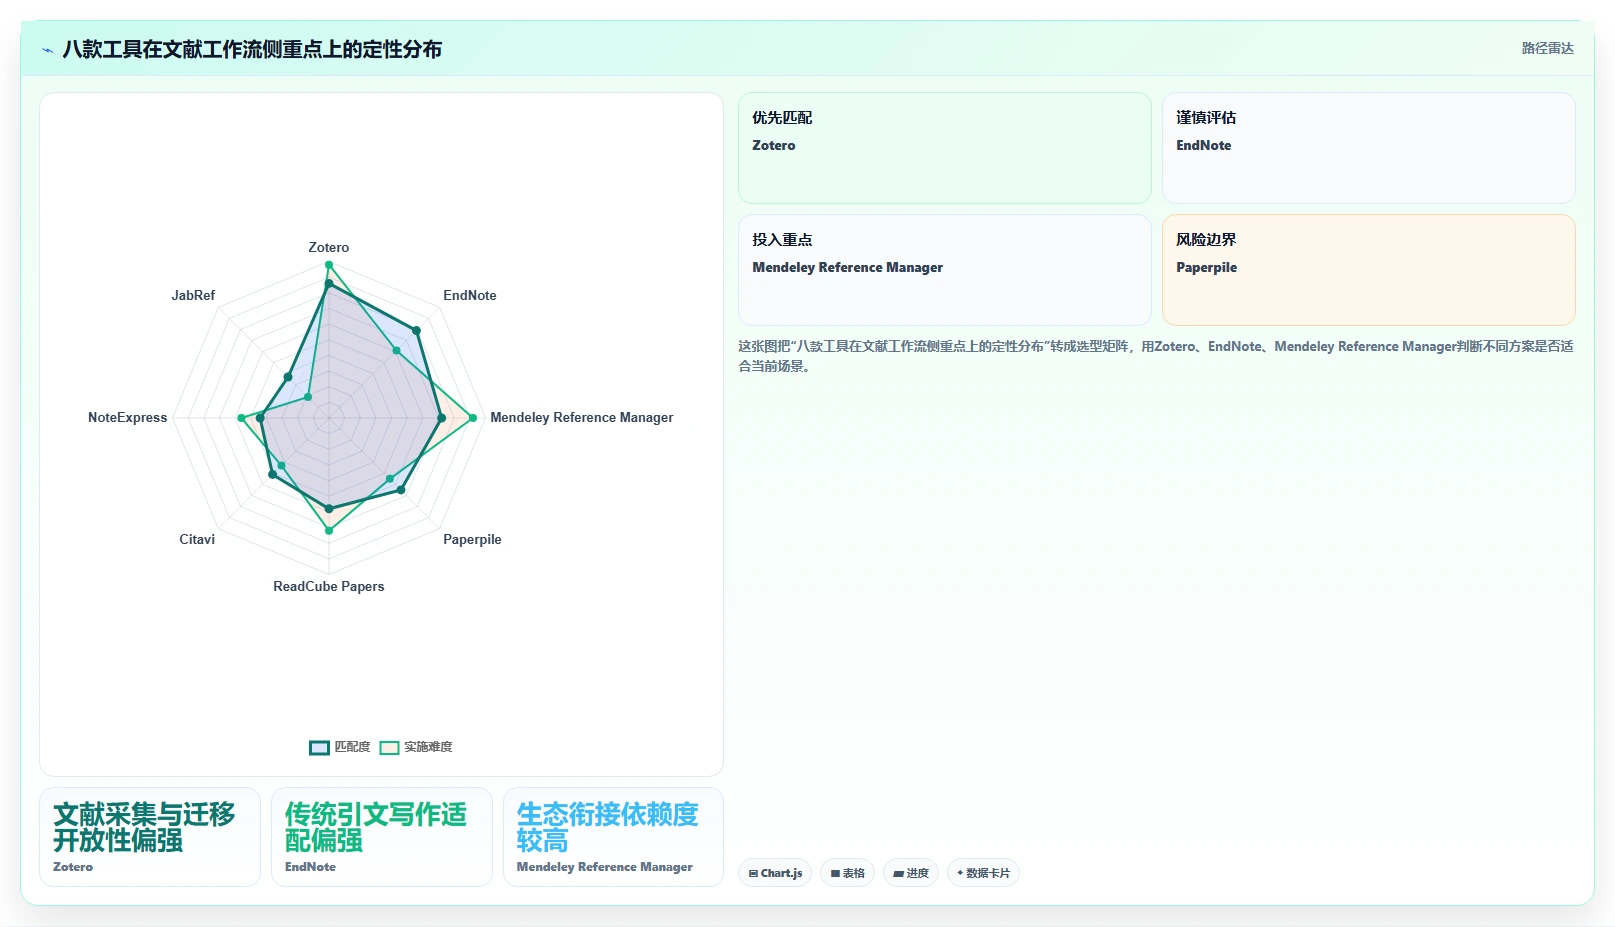
Task: Click the 匹配度 data point at EndNote axis
Action: [417, 330]
